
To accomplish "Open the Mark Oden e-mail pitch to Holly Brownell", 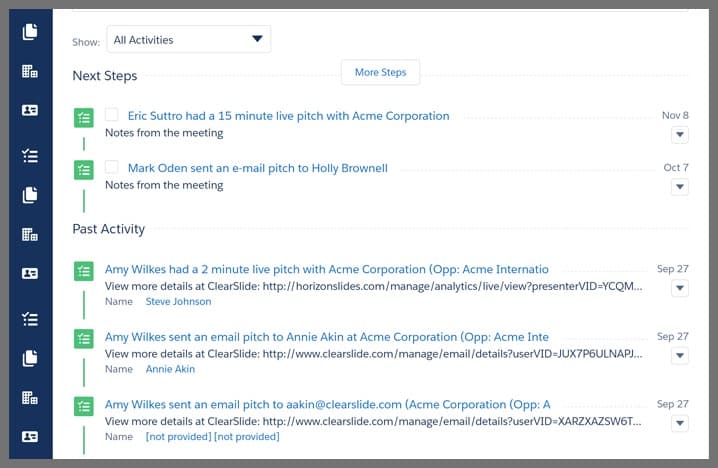I will (257, 168).
